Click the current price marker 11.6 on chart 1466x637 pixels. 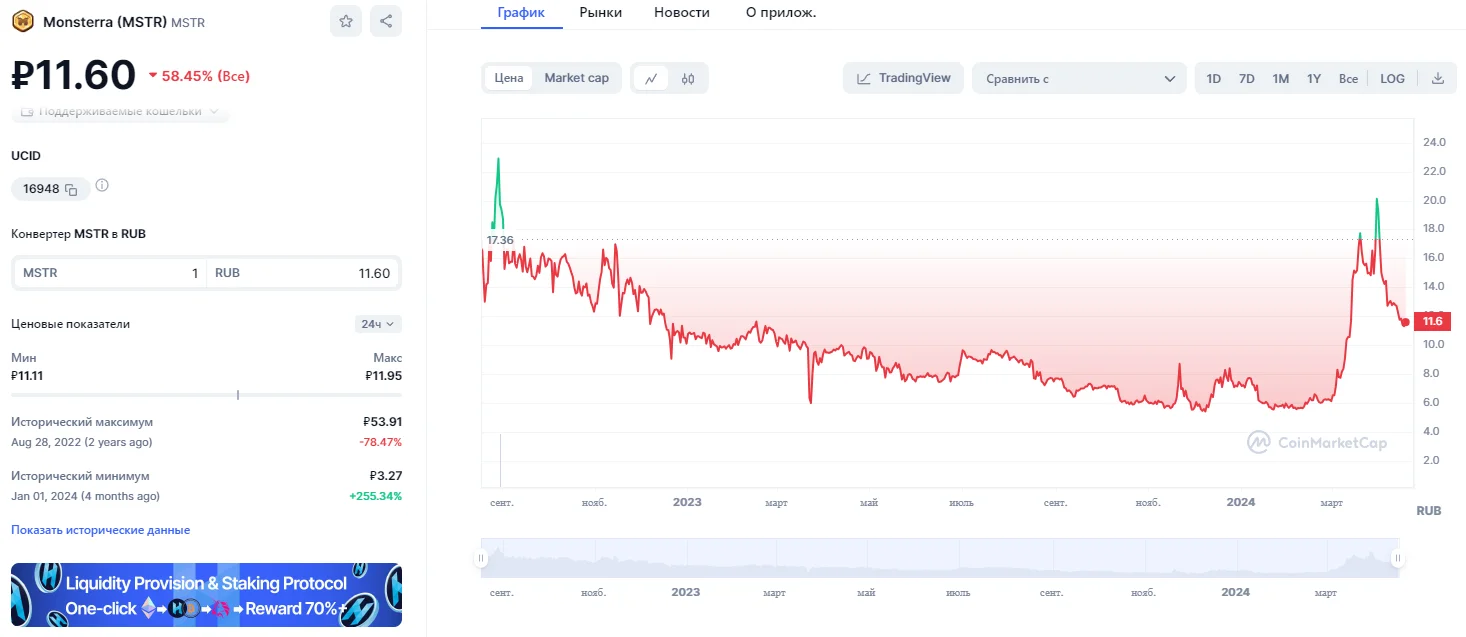(x=1432, y=321)
